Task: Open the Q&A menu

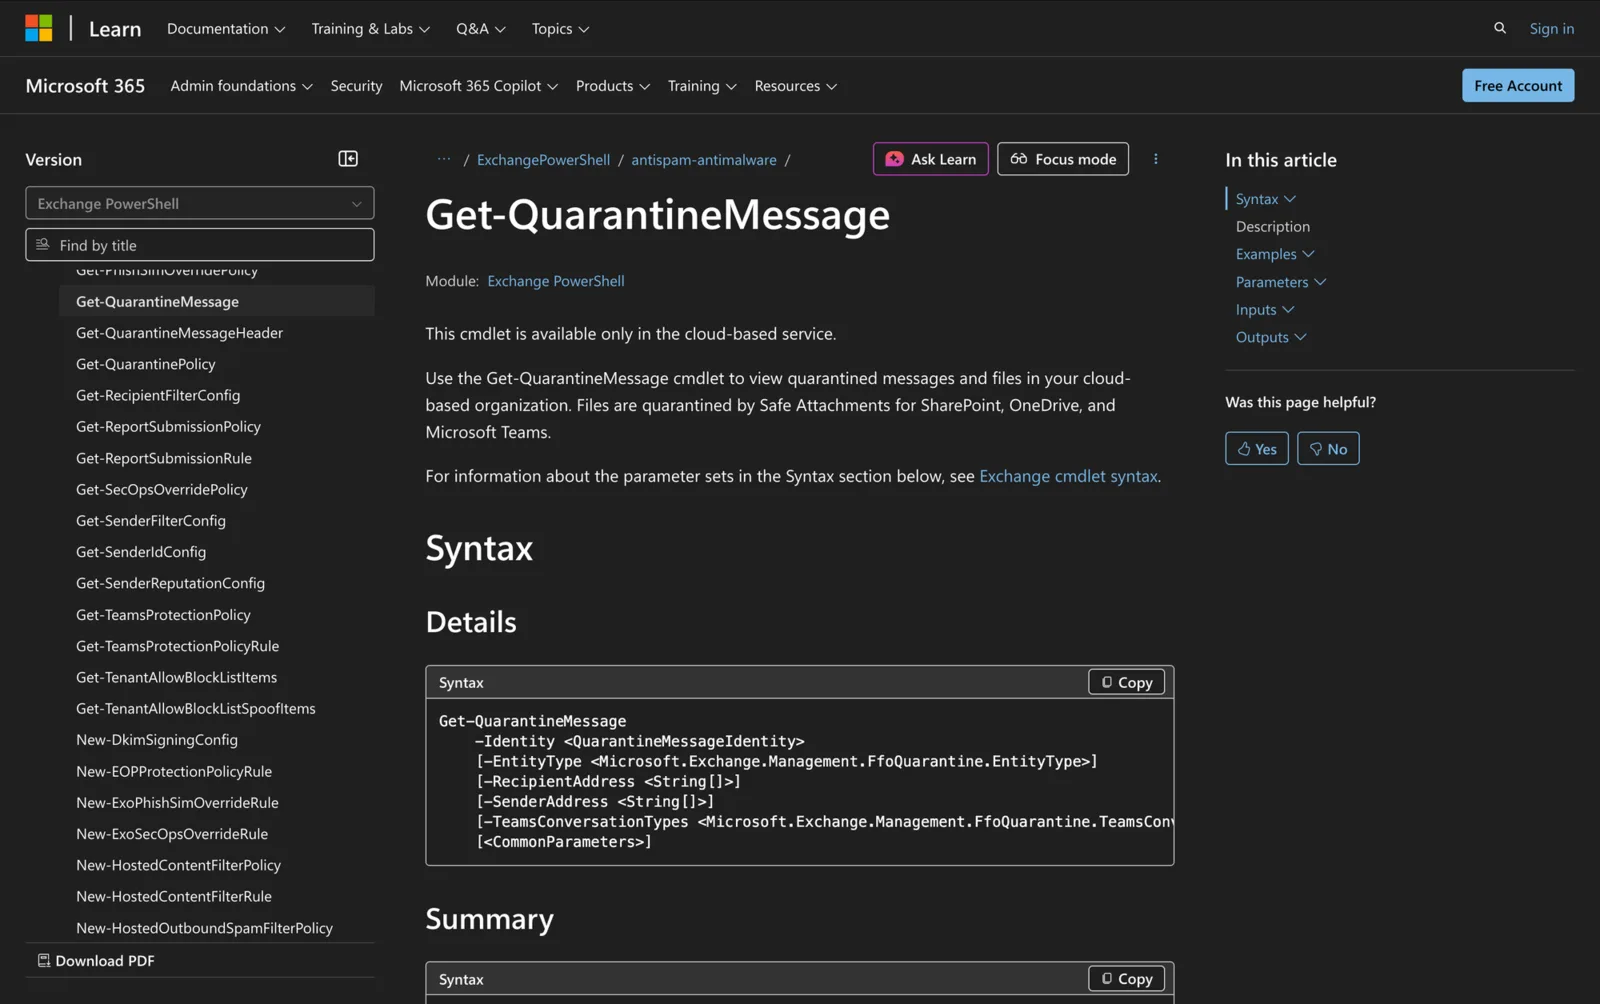Action: pyautogui.click(x=481, y=29)
